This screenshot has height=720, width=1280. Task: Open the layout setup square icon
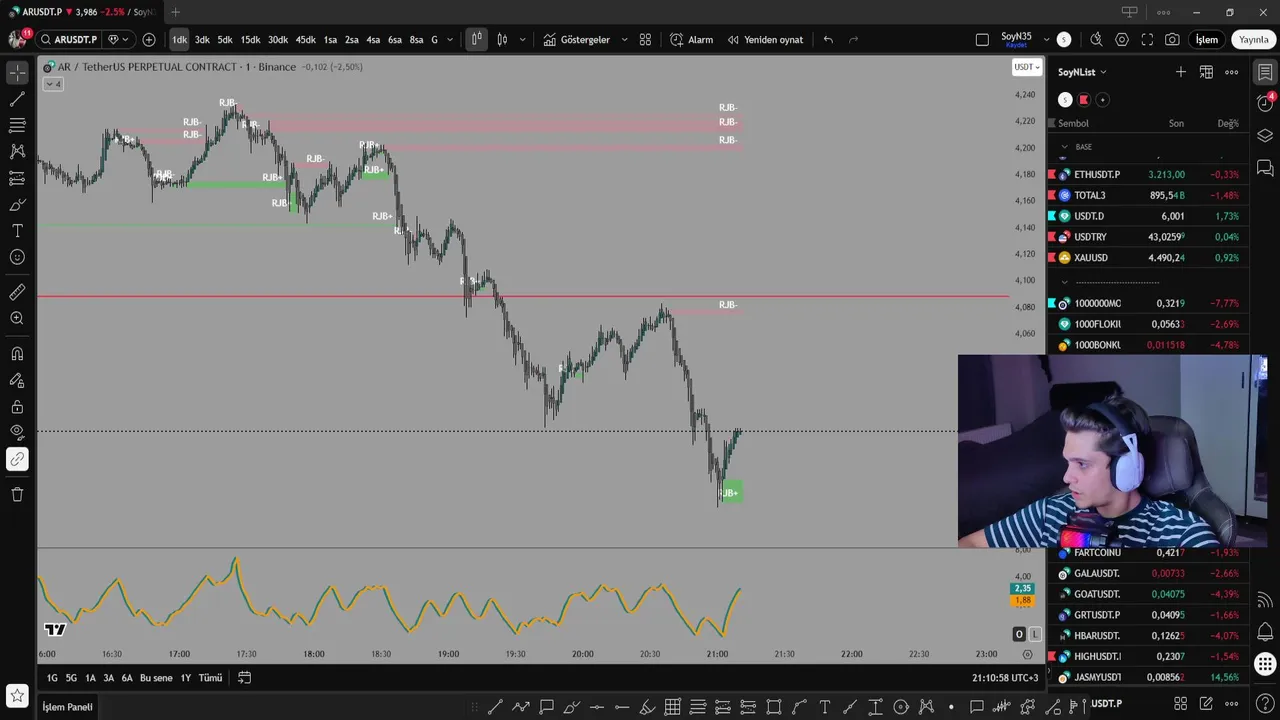tap(982, 40)
